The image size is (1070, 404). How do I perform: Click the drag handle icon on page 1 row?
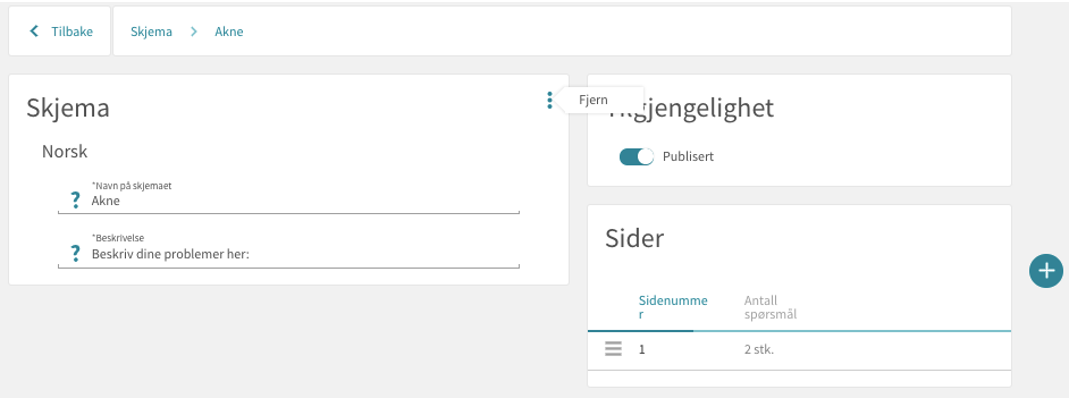point(613,349)
